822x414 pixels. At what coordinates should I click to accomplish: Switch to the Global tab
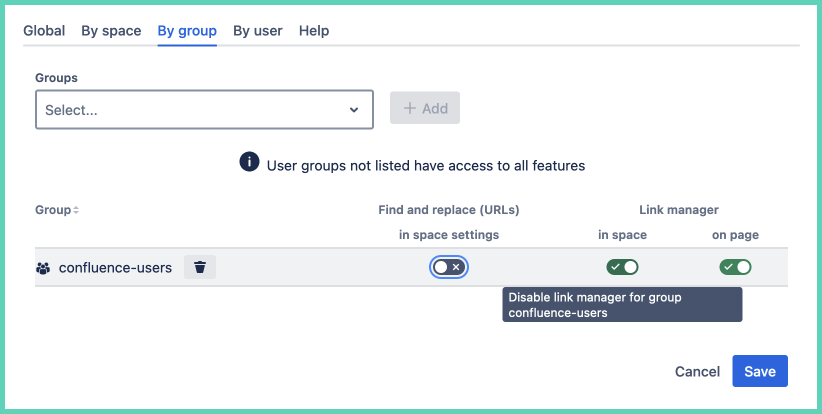44,31
